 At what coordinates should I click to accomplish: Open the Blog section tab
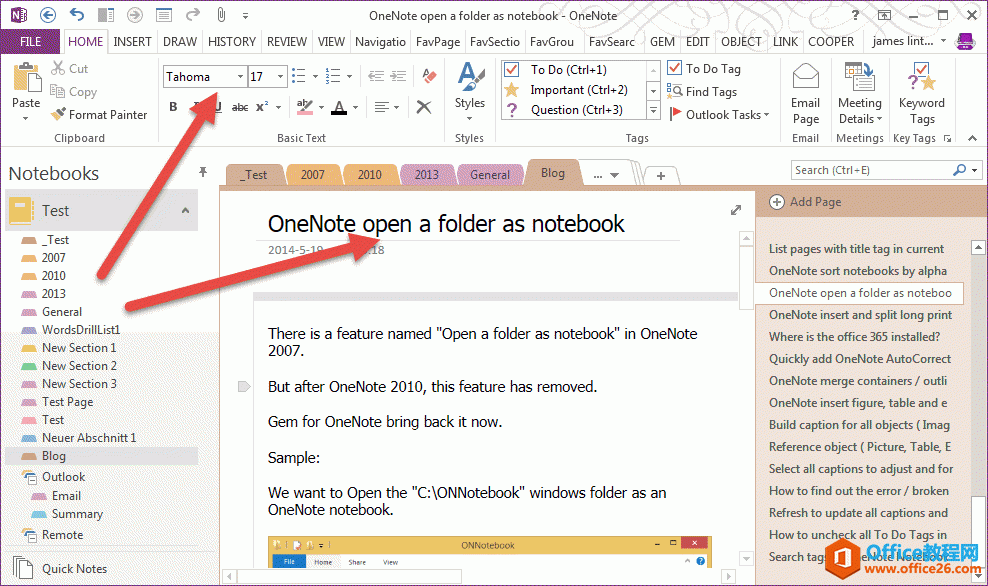pyautogui.click(x=553, y=172)
